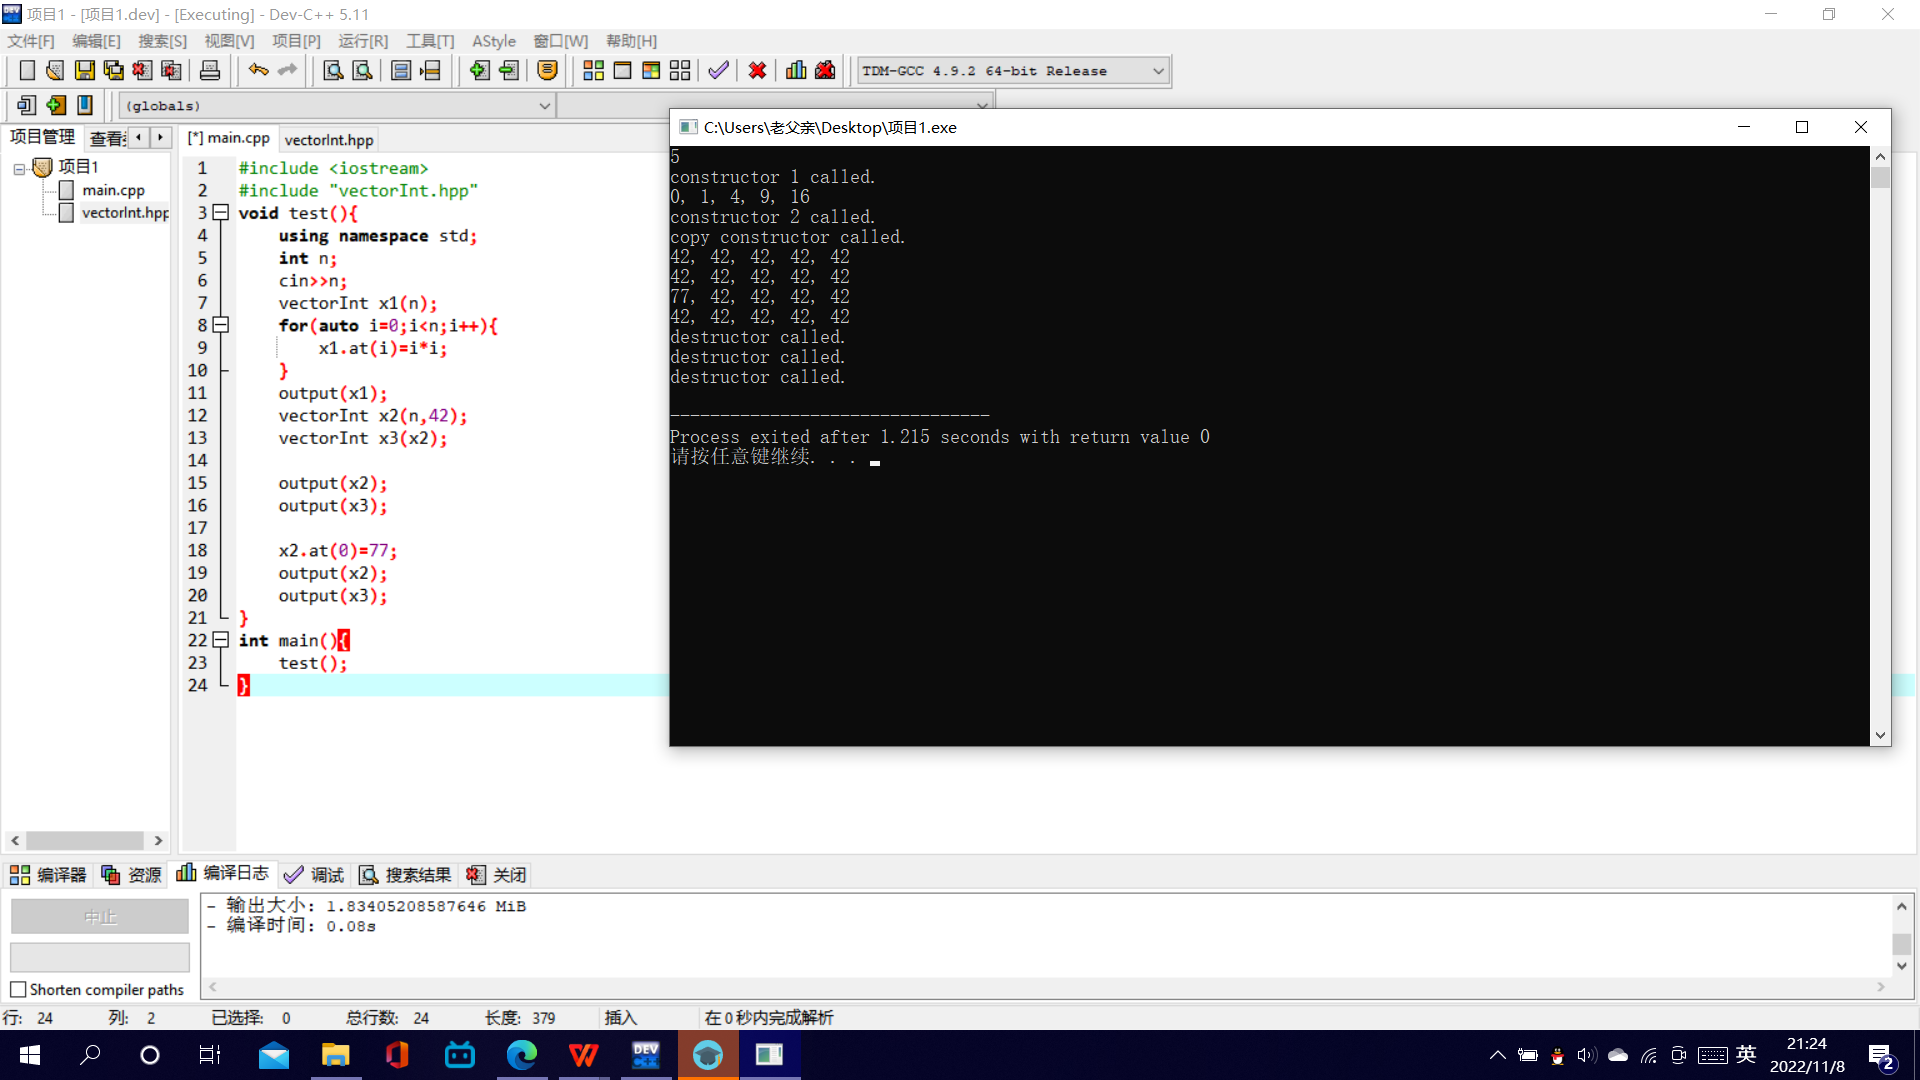Click the Compile icon with colored squares
This screenshot has width=1920, height=1080.
[593, 70]
